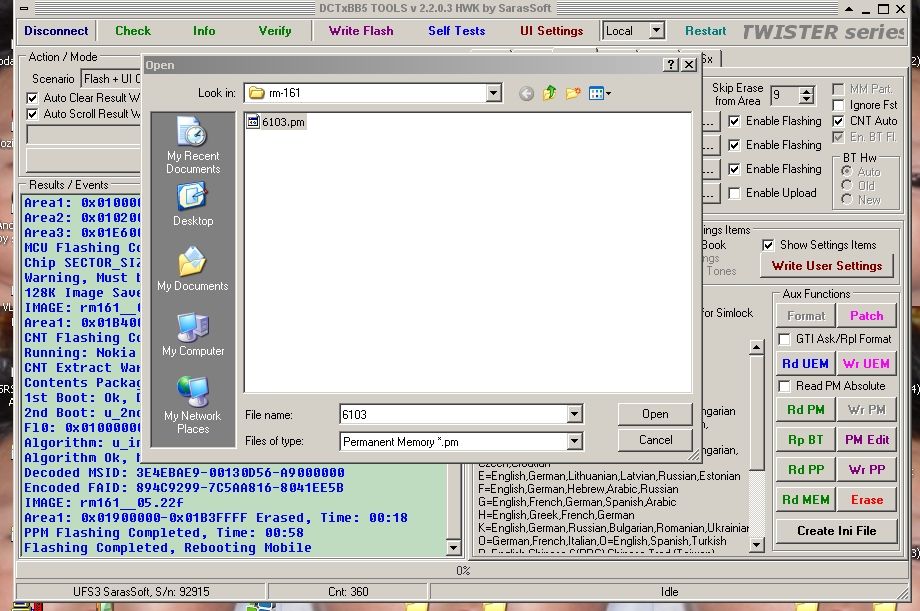Go to Desktop in places bar

point(193,207)
